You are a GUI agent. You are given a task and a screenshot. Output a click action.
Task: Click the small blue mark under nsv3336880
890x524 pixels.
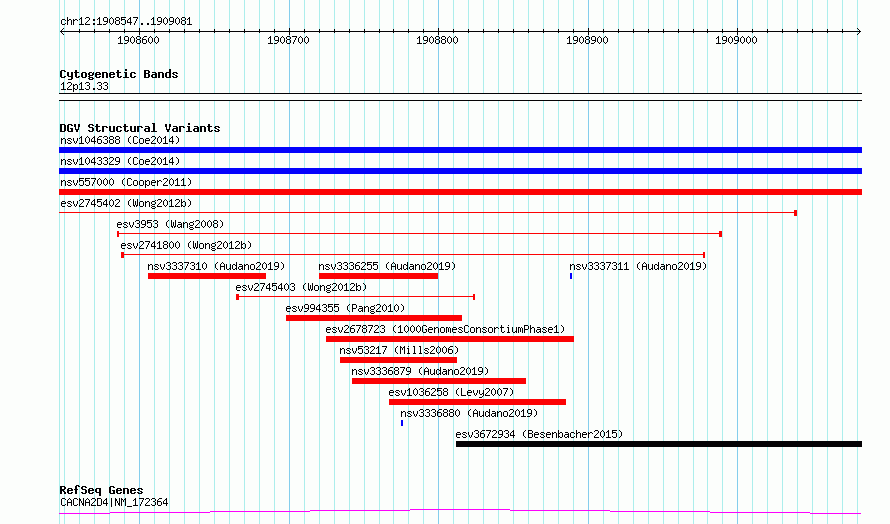pos(402,423)
